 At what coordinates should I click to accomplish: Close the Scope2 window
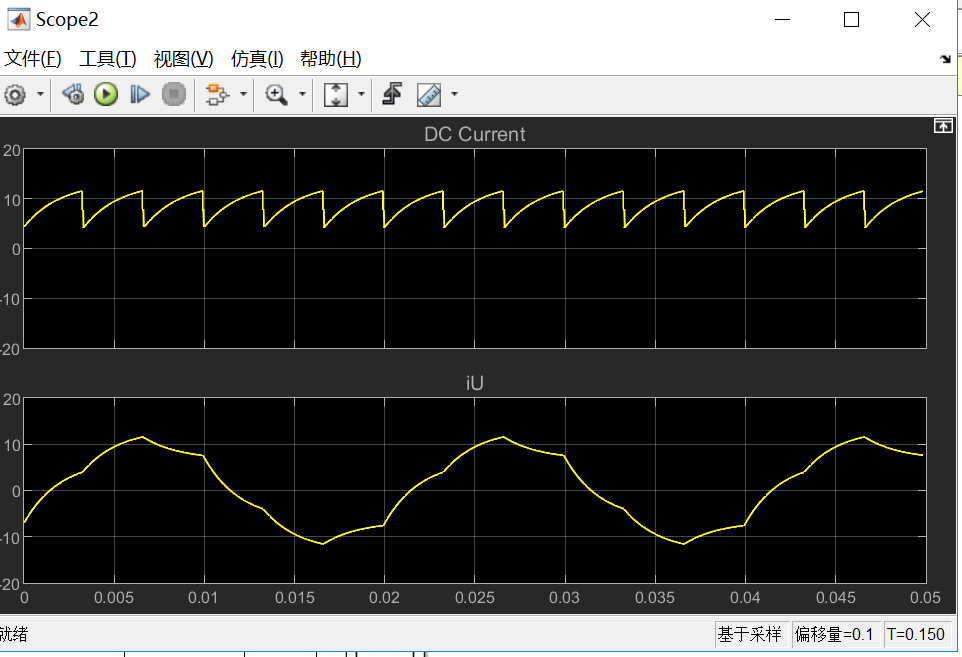[922, 20]
